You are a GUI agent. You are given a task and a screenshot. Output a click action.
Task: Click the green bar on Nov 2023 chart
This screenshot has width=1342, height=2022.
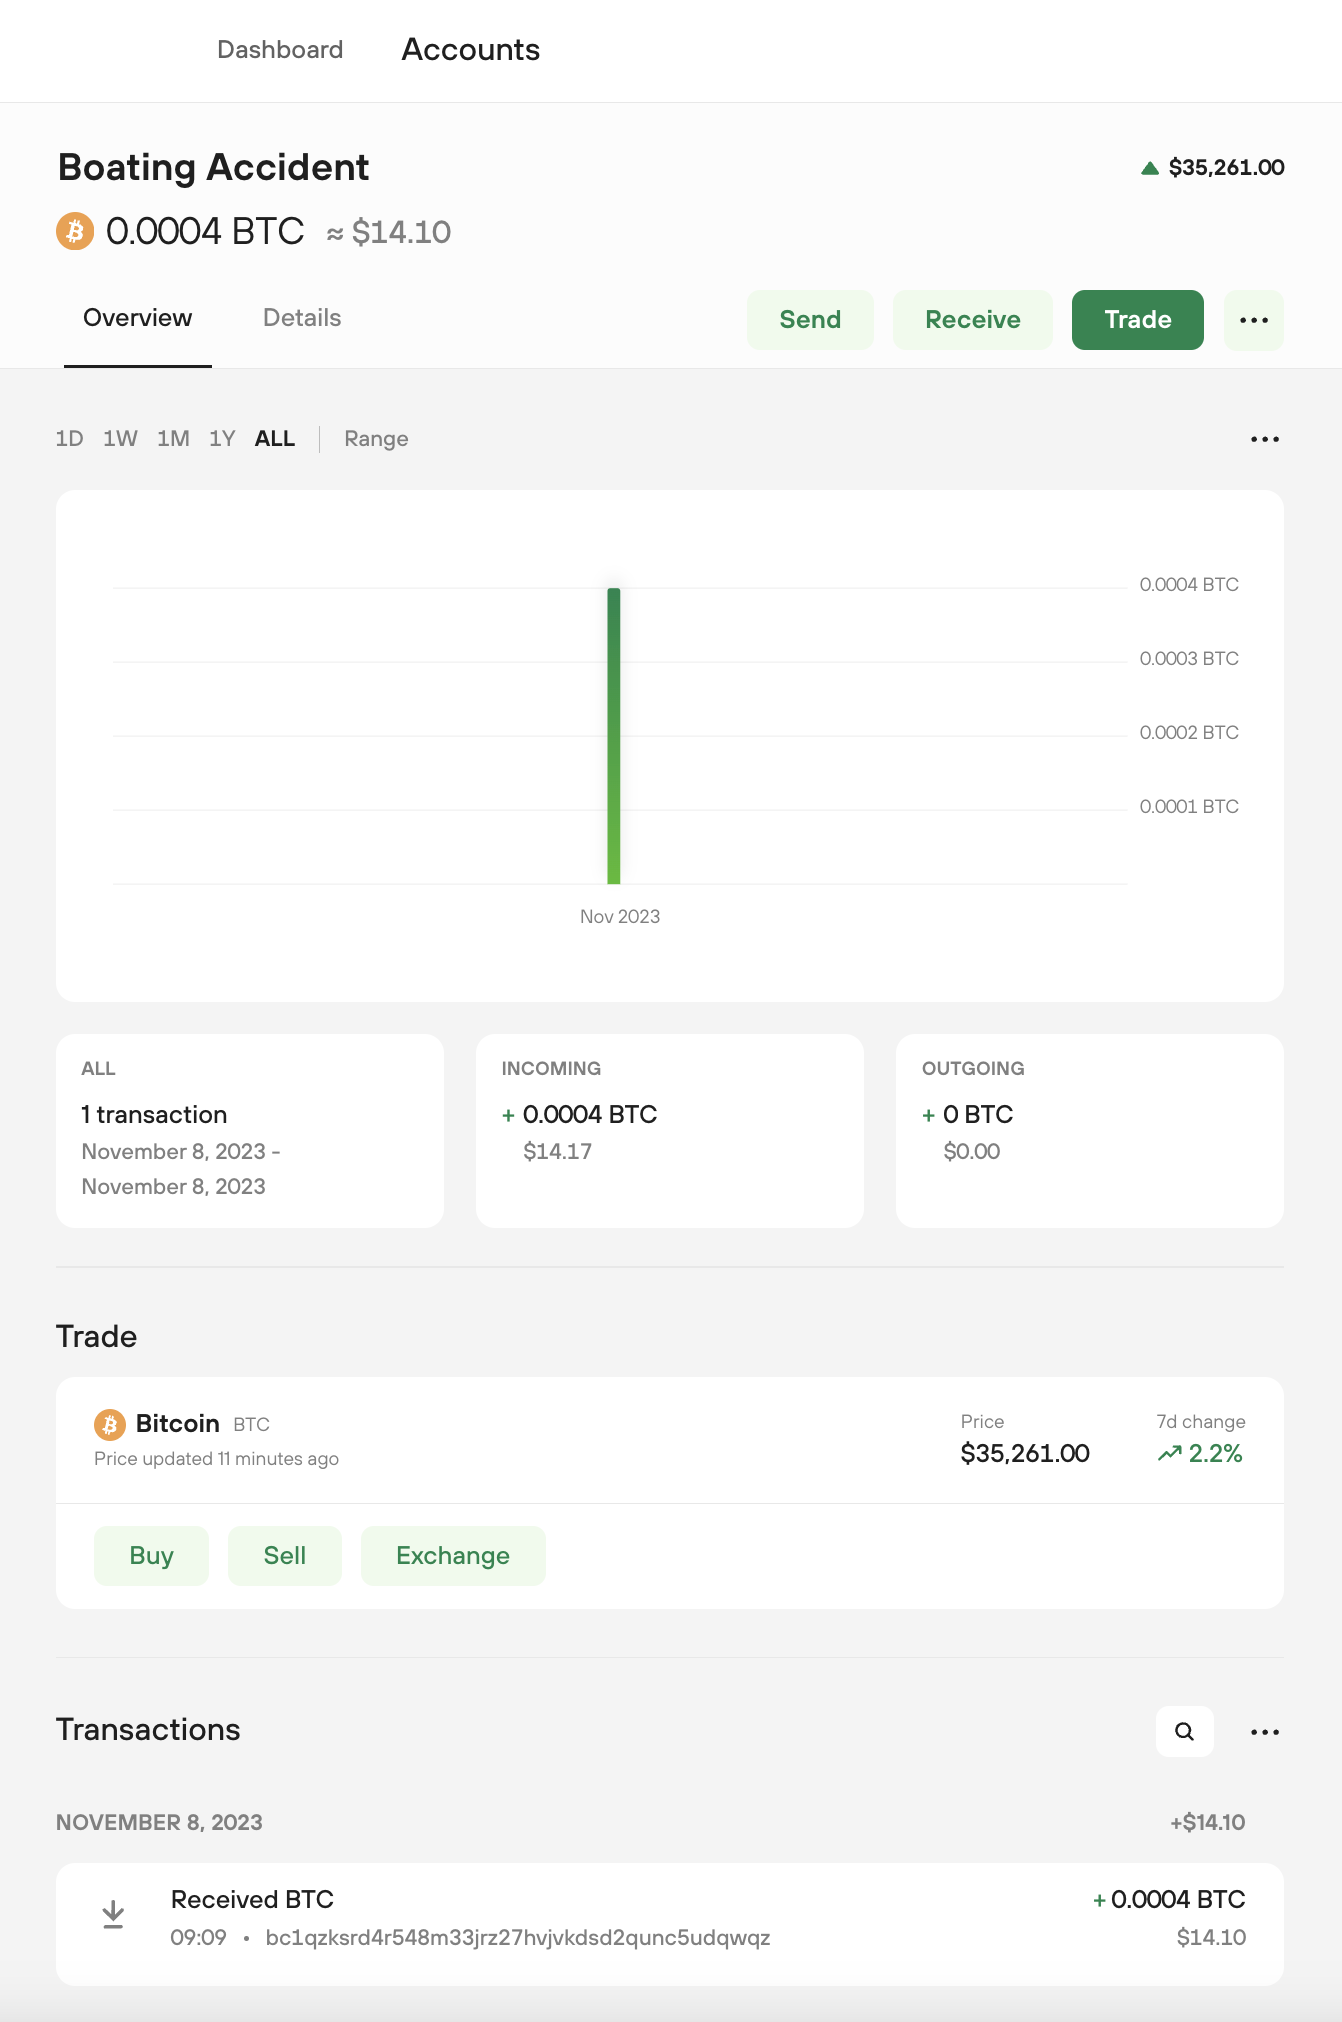pyautogui.click(x=614, y=736)
